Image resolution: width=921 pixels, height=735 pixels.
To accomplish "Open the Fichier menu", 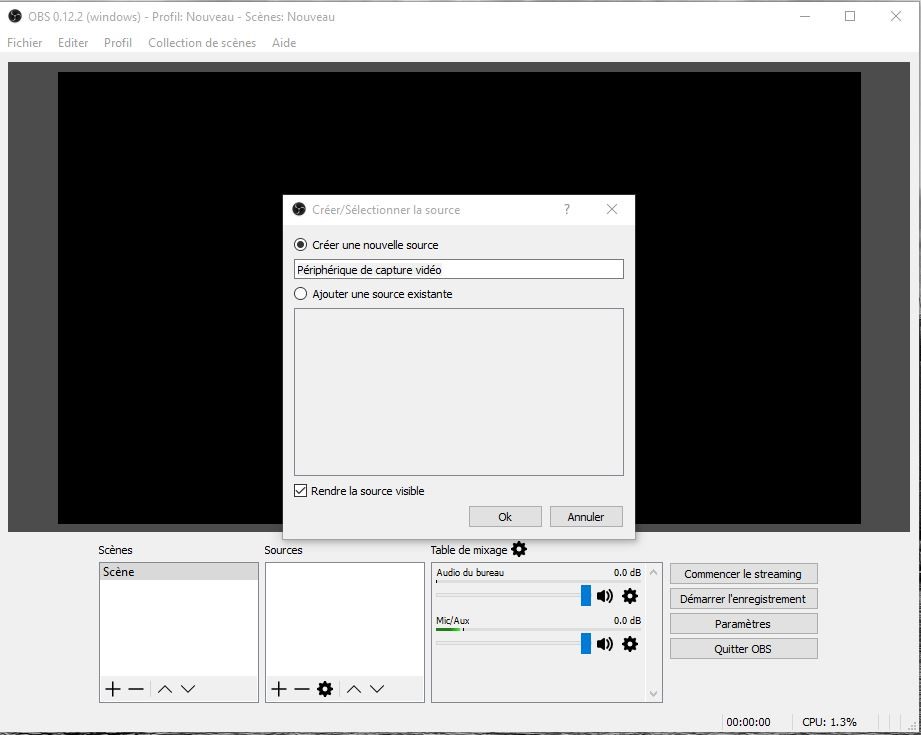I will pyautogui.click(x=25, y=43).
